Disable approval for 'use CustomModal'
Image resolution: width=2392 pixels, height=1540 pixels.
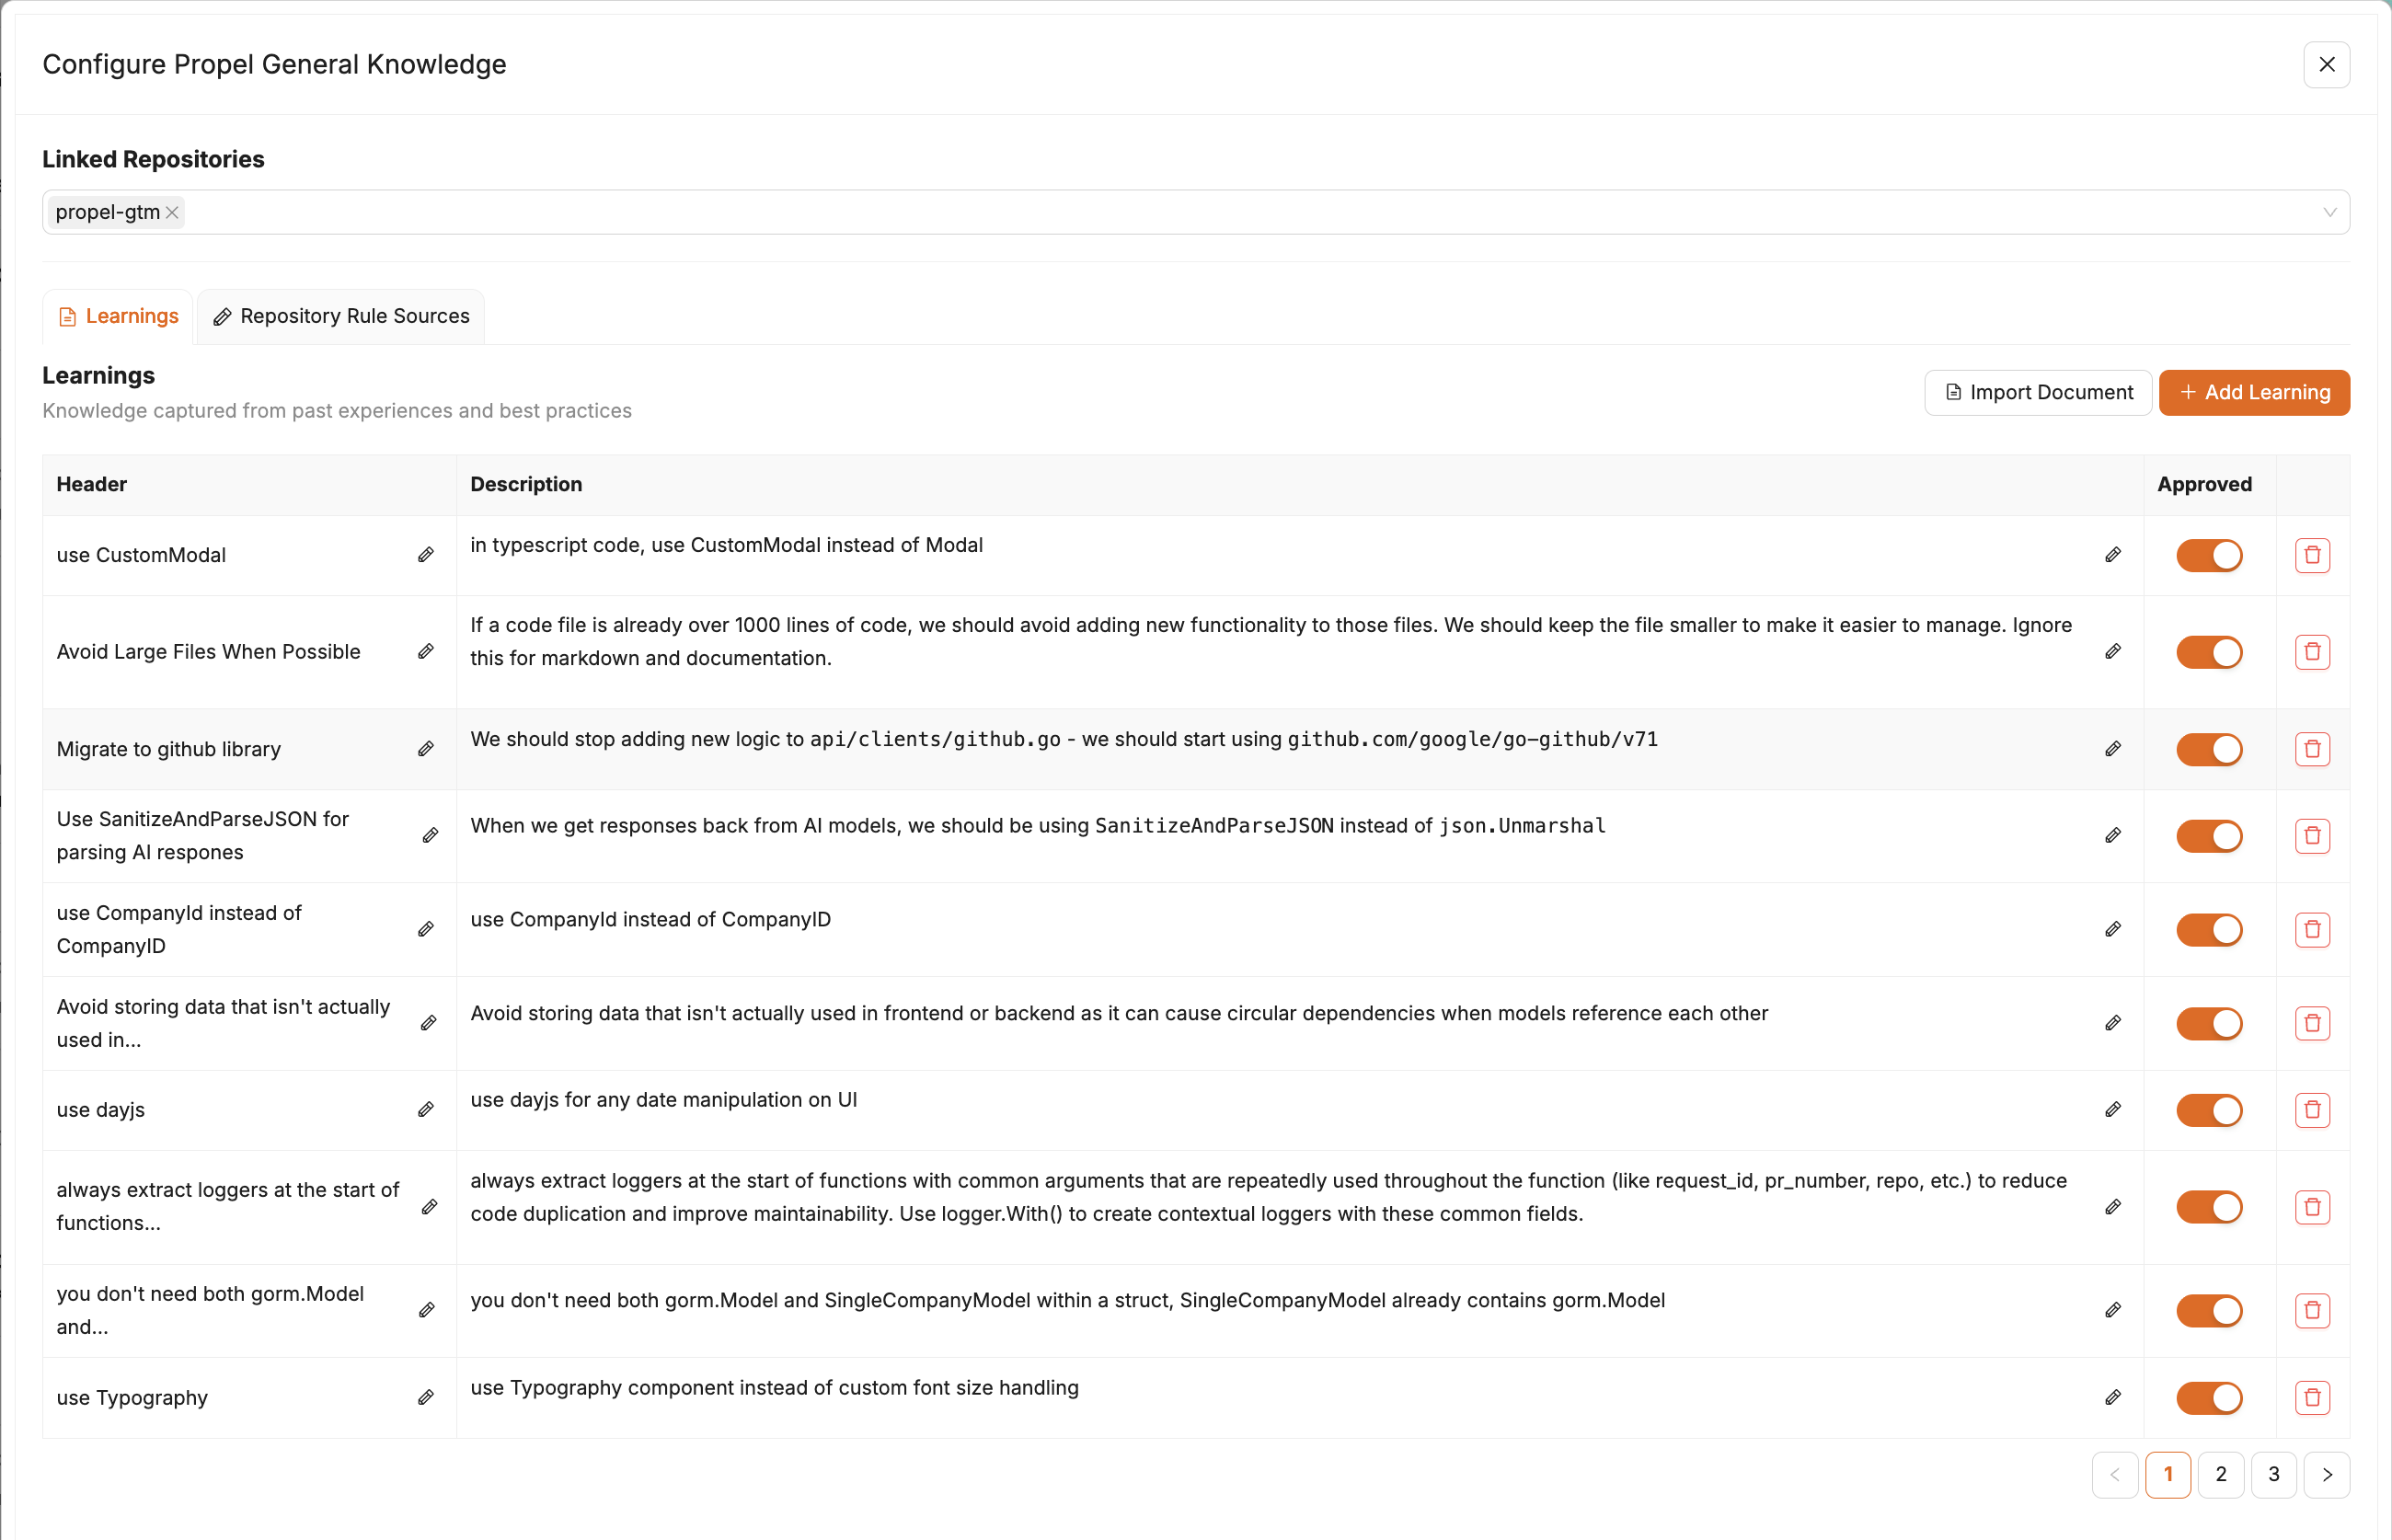2208,555
